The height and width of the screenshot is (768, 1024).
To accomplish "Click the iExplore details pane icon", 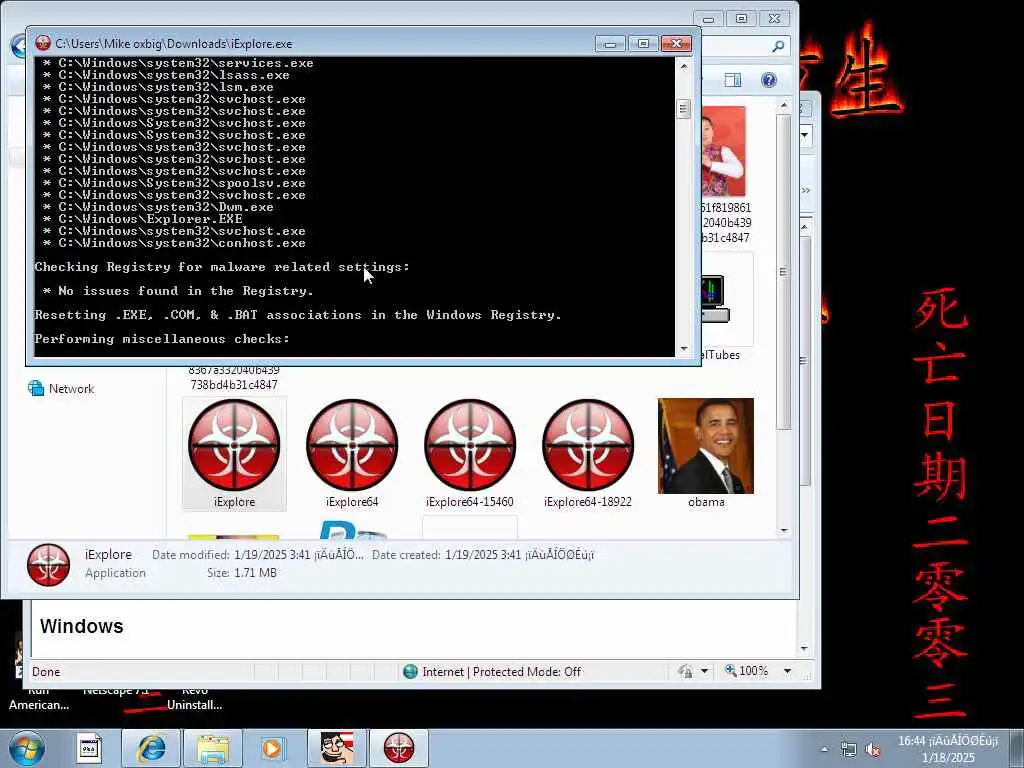I will 48,565.
